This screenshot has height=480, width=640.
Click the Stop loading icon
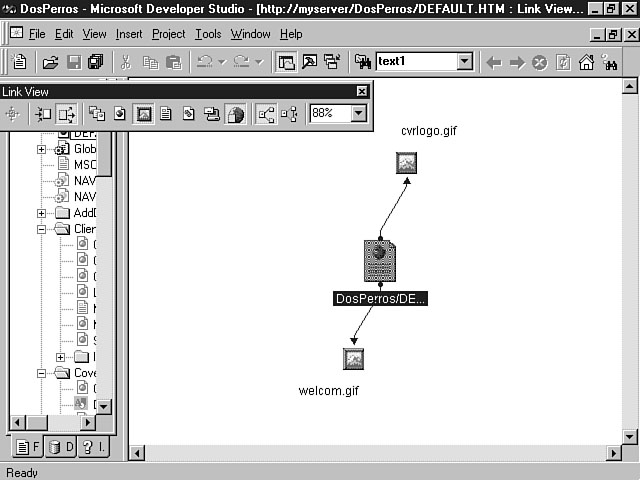click(540, 62)
